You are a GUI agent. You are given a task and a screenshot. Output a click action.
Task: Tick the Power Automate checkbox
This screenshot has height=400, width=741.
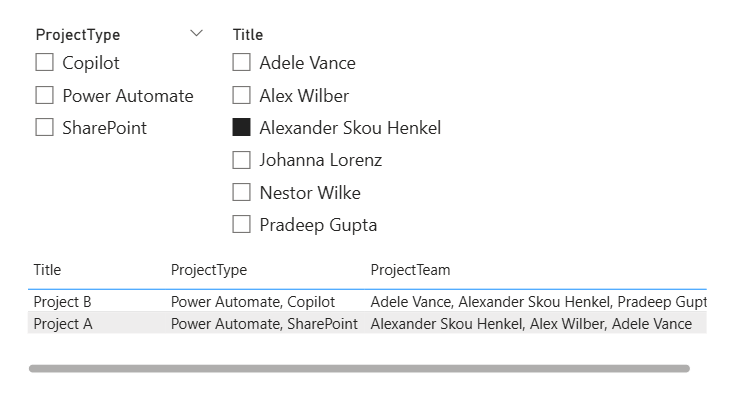click(44, 96)
